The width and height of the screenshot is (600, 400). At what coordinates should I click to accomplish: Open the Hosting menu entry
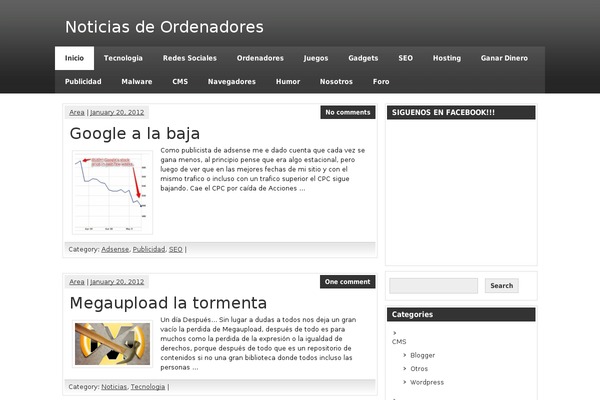point(447,58)
